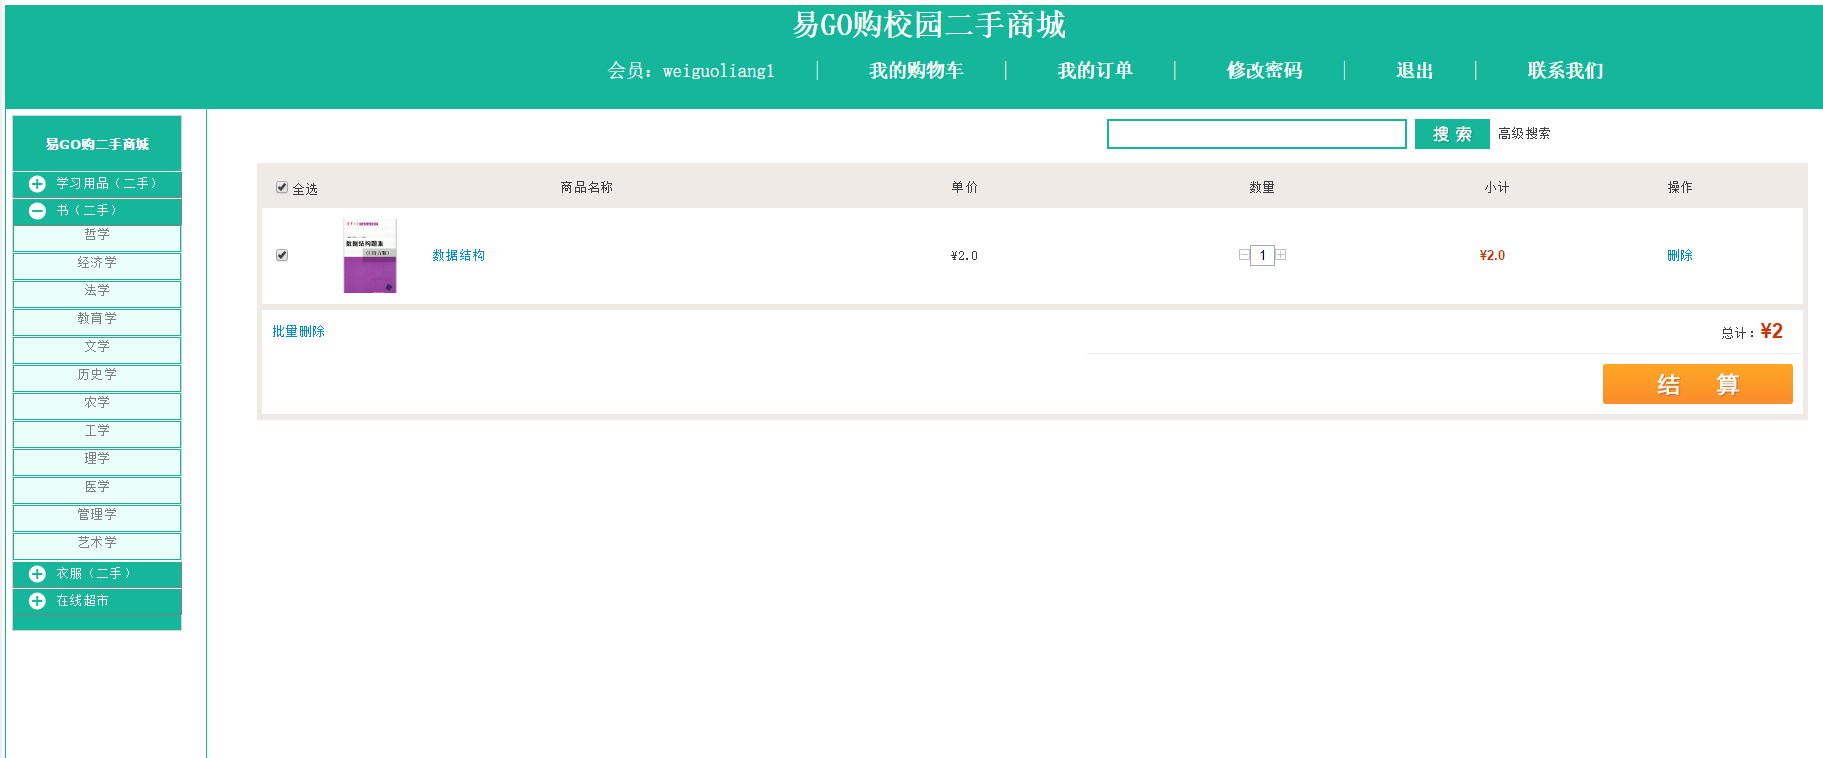Expand the 在线超市 plus icon
The image size is (1823, 758).
coord(37,601)
